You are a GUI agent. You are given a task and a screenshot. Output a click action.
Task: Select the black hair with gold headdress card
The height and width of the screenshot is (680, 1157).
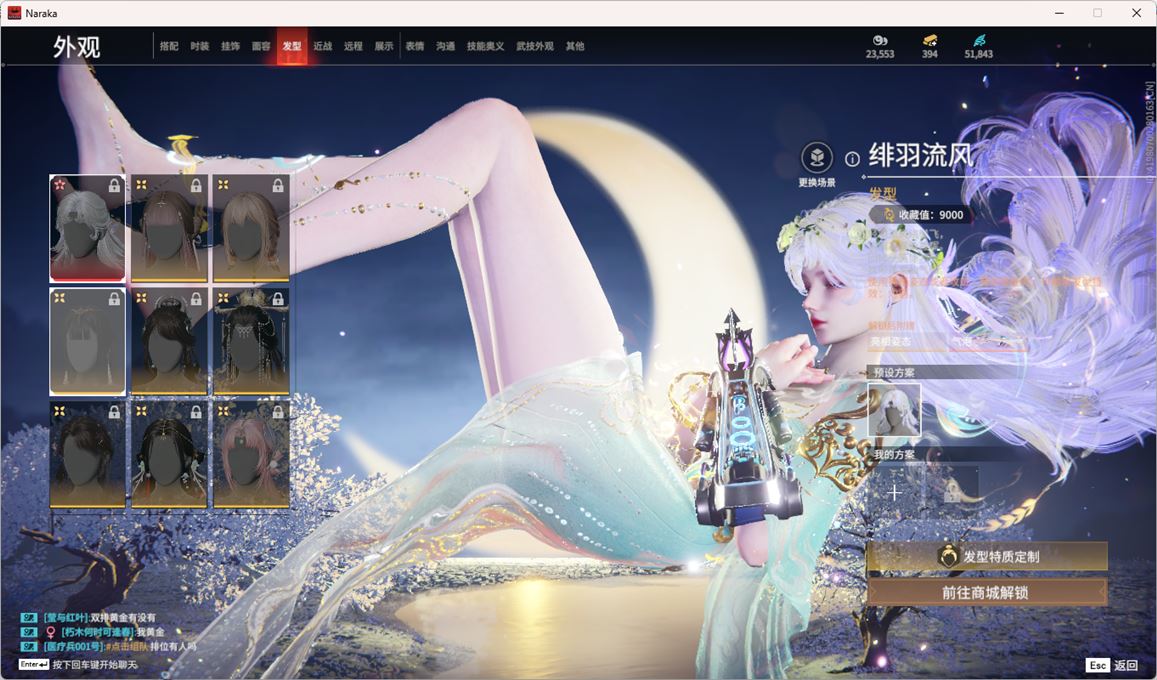251,341
